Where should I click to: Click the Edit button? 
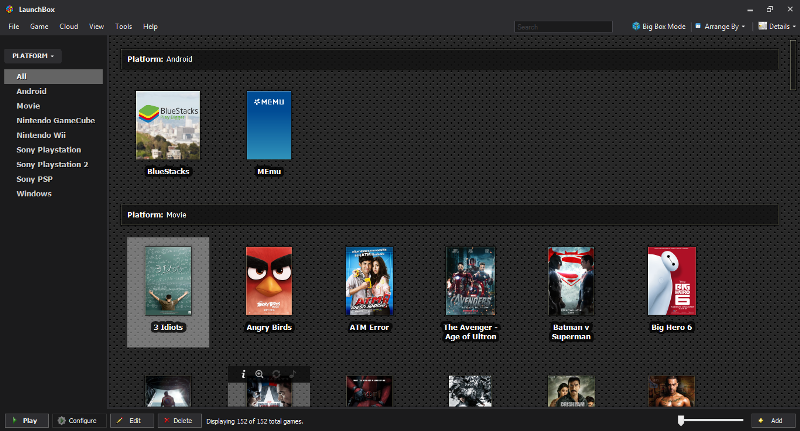(x=132, y=421)
